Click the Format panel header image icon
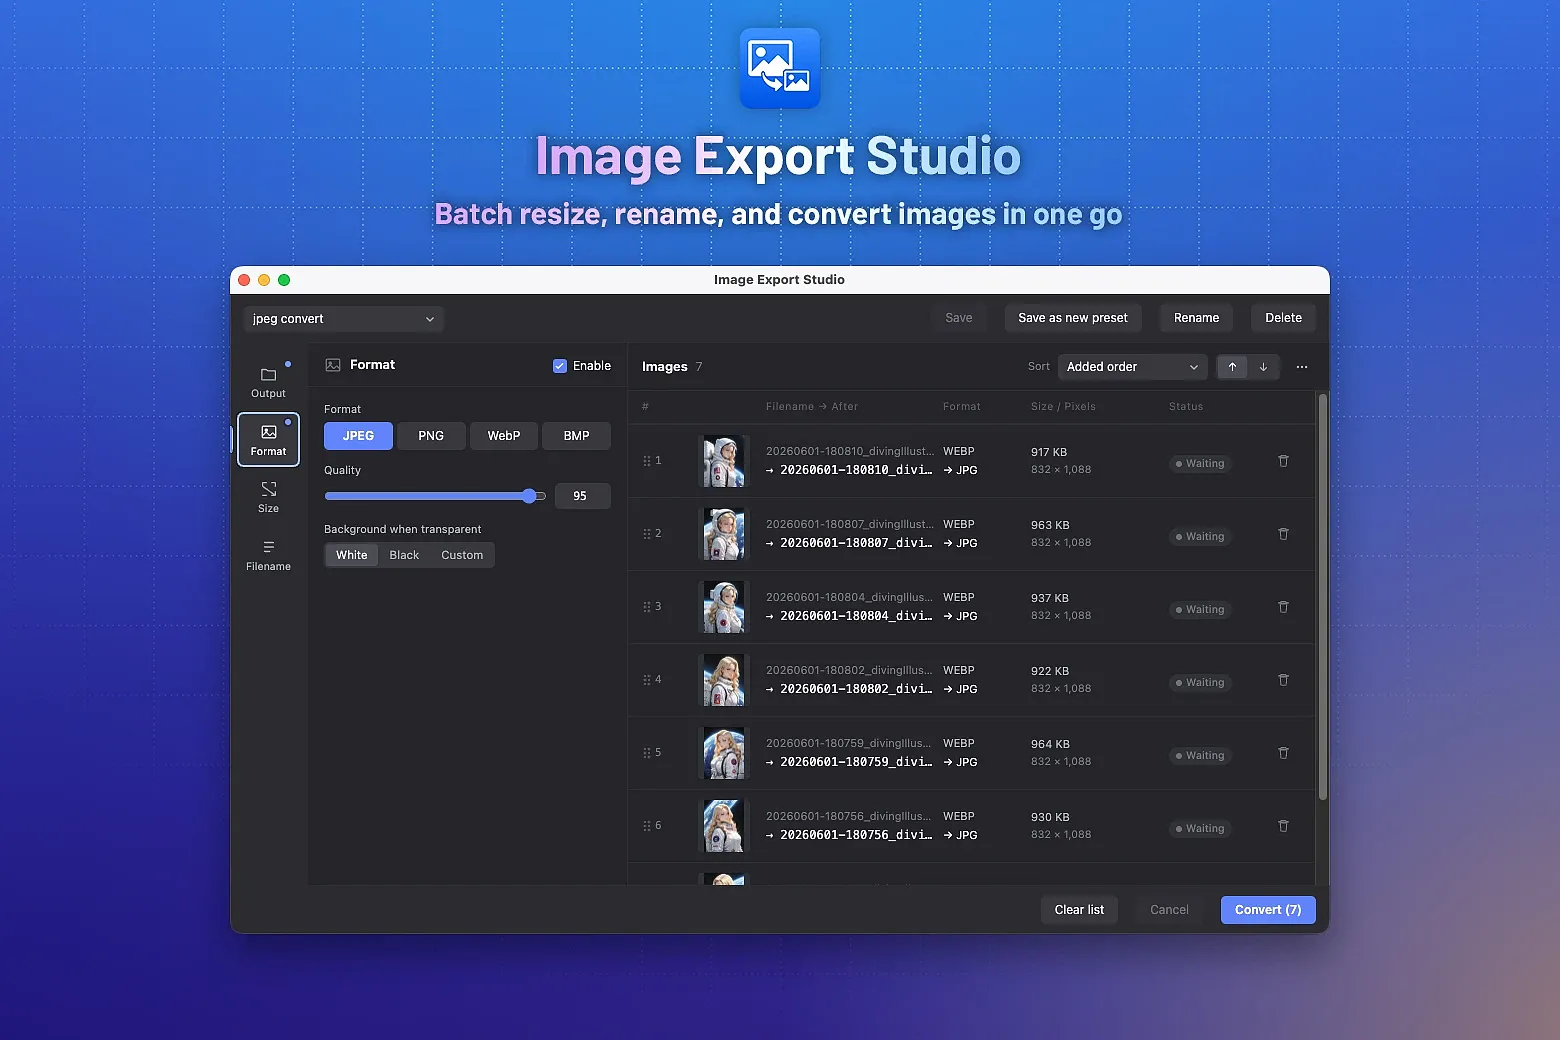Viewport: 1560px width, 1040px height. point(333,365)
